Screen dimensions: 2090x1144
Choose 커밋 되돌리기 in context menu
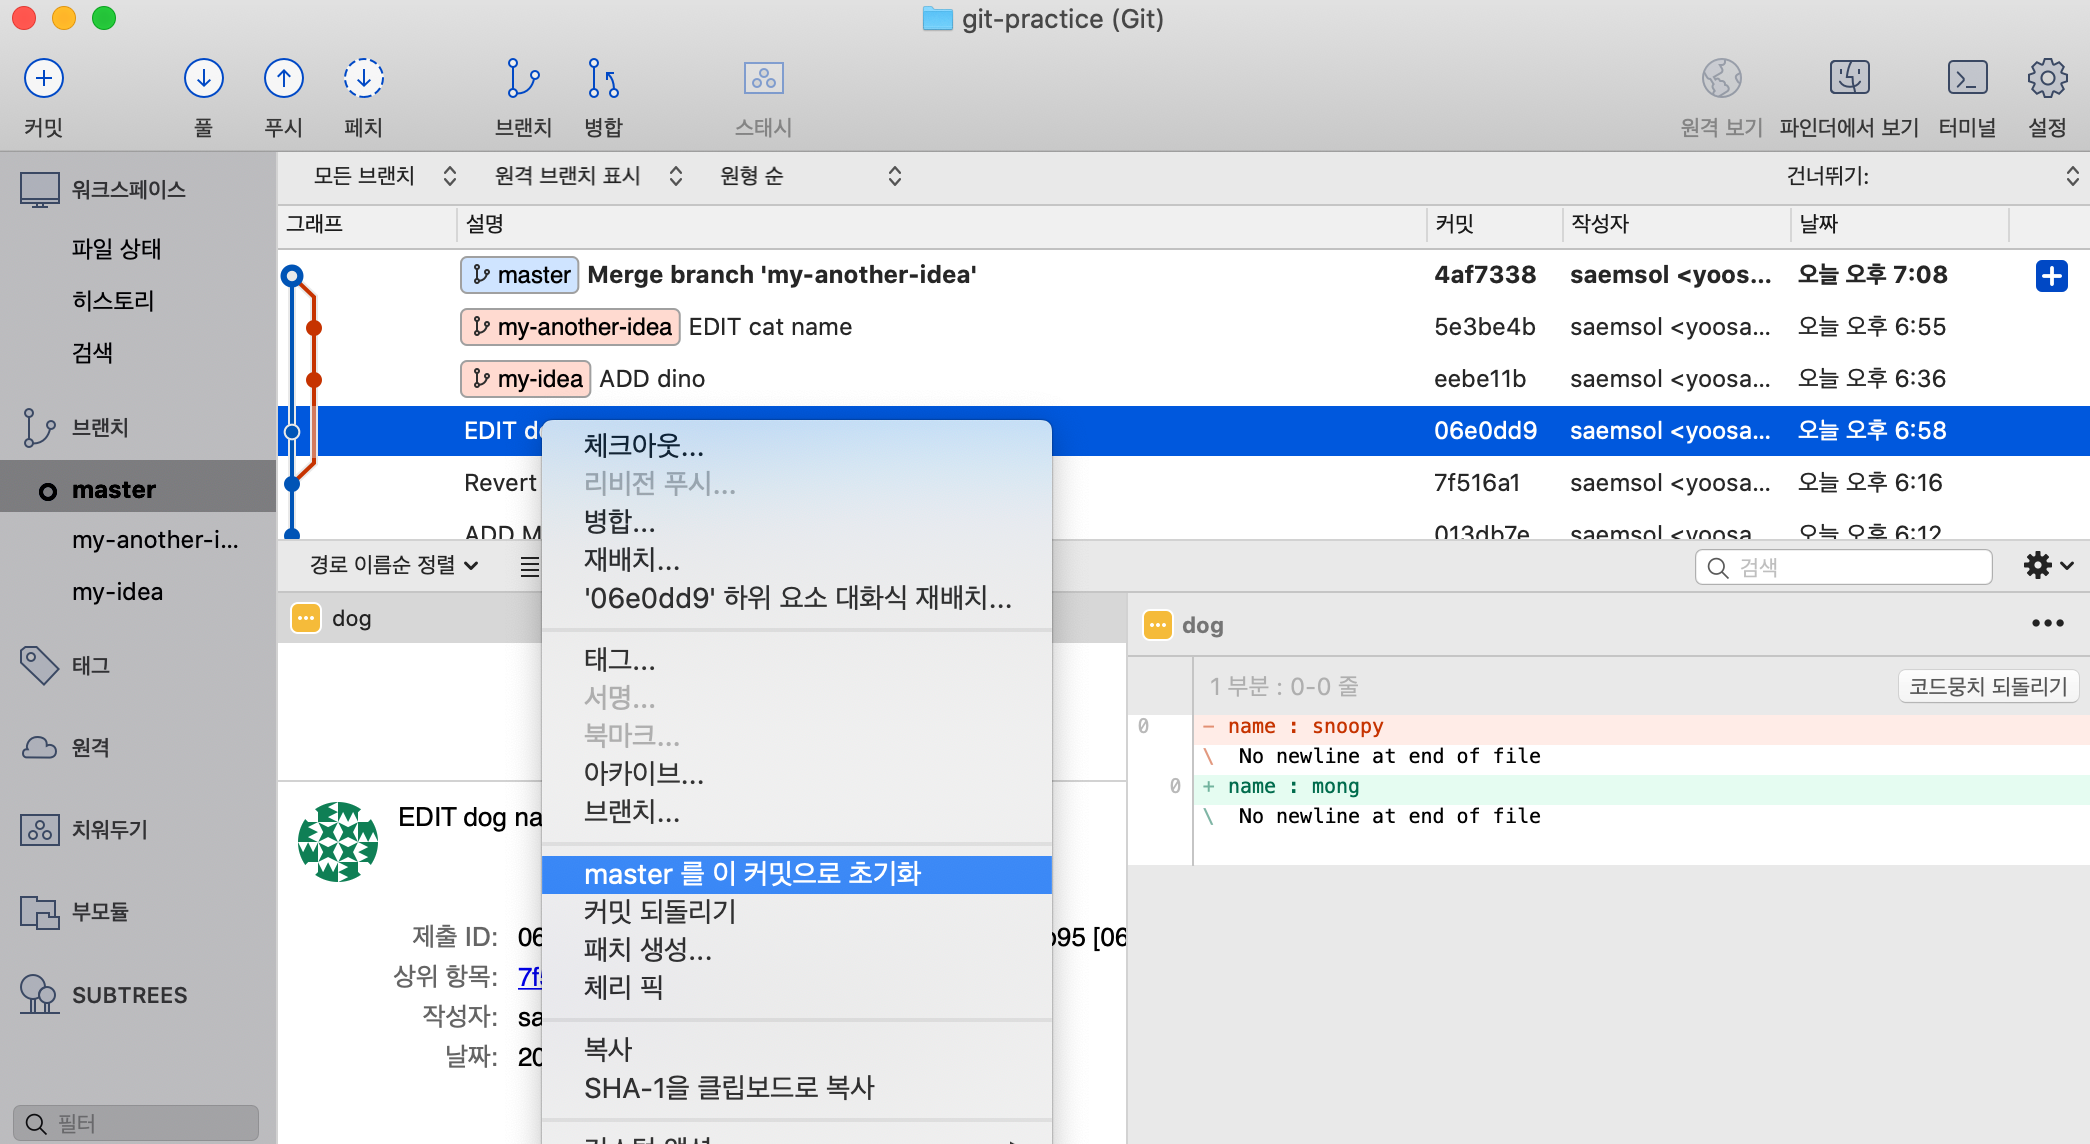tap(796, 911)
